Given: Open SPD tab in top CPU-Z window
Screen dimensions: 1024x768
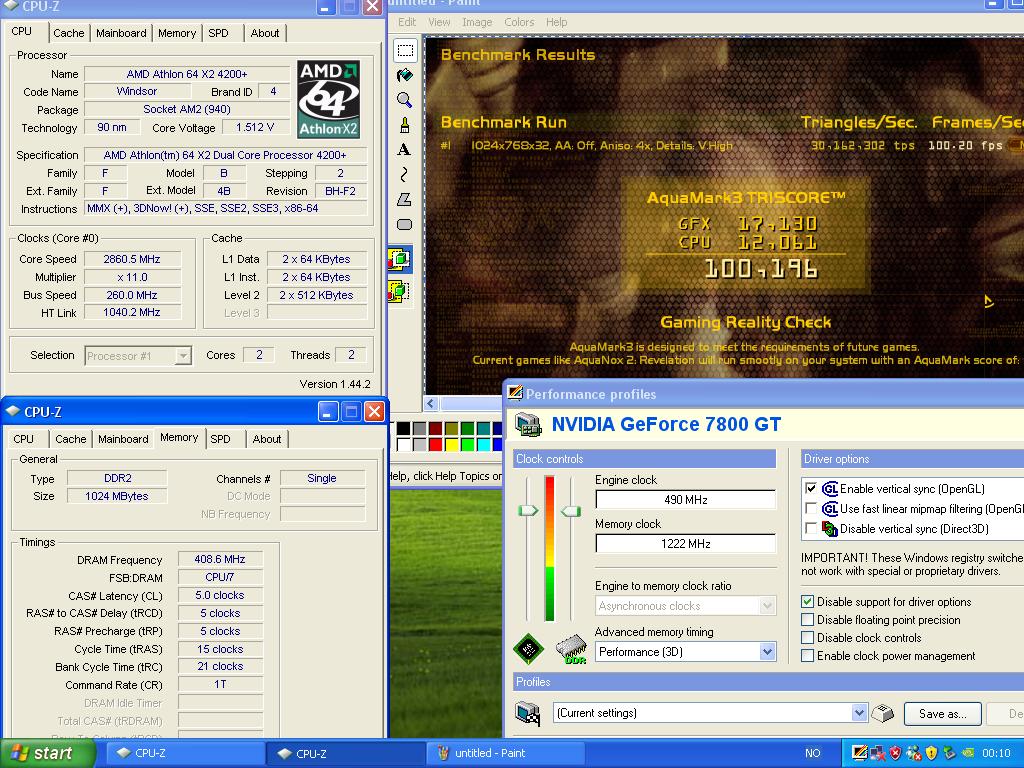Looking at the screenshot, I should click(x=218, y=33).
